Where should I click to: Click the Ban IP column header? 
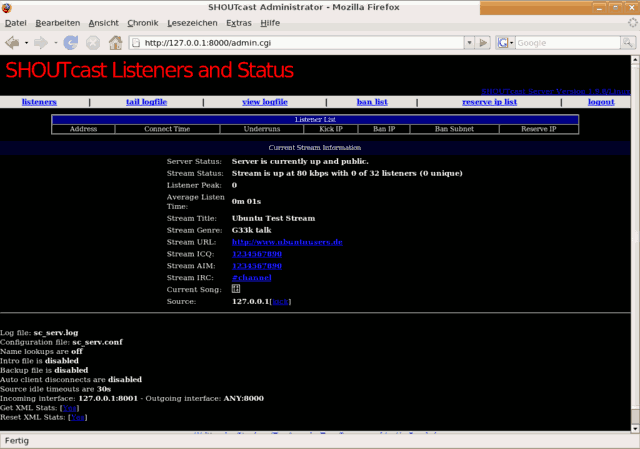click(x=384, y=129)
